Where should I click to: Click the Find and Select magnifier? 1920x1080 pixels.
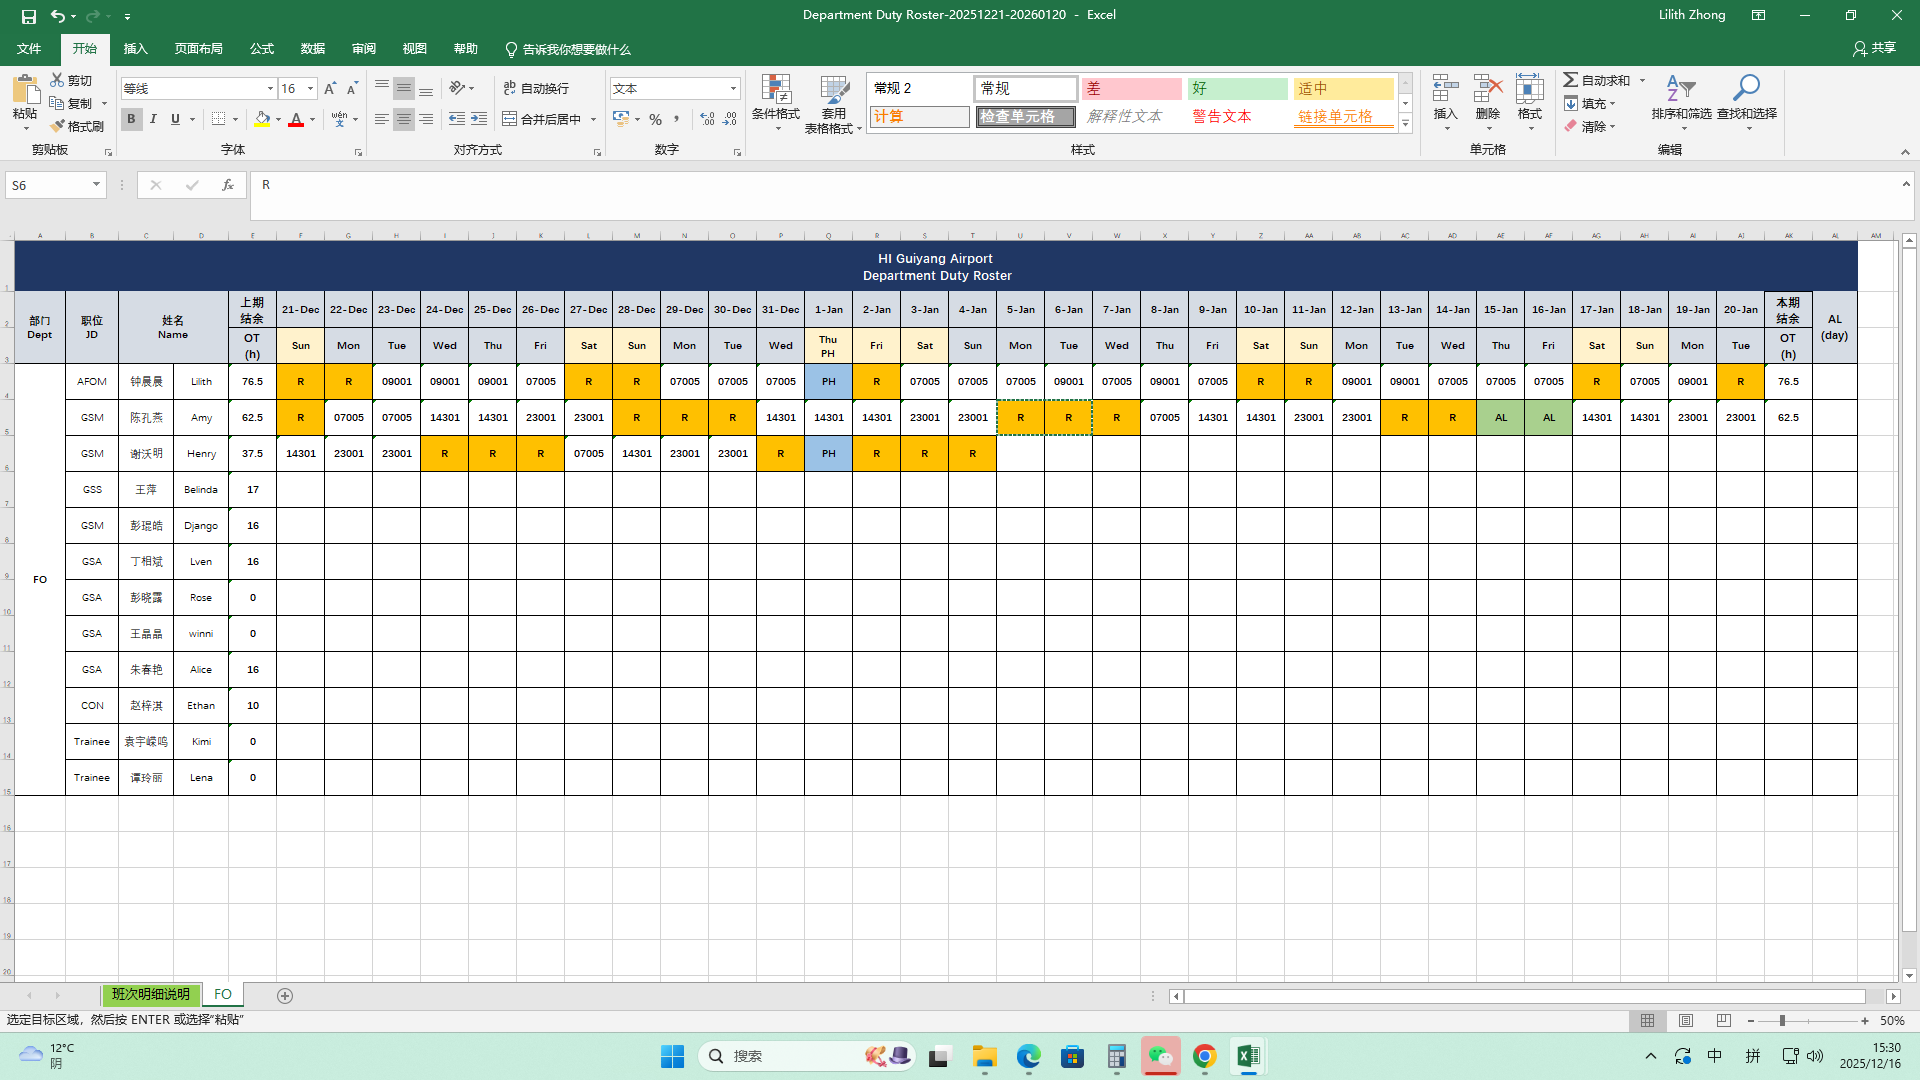pos(1746,90)
